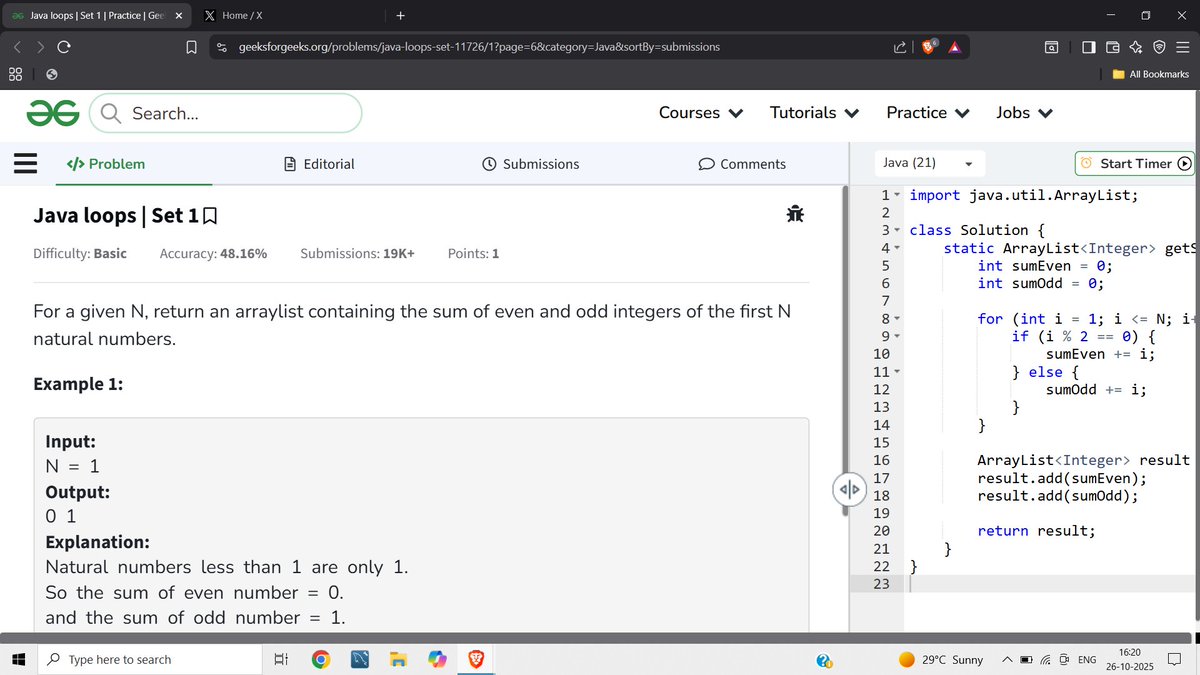Open new tab with plus button

(400, 15)
